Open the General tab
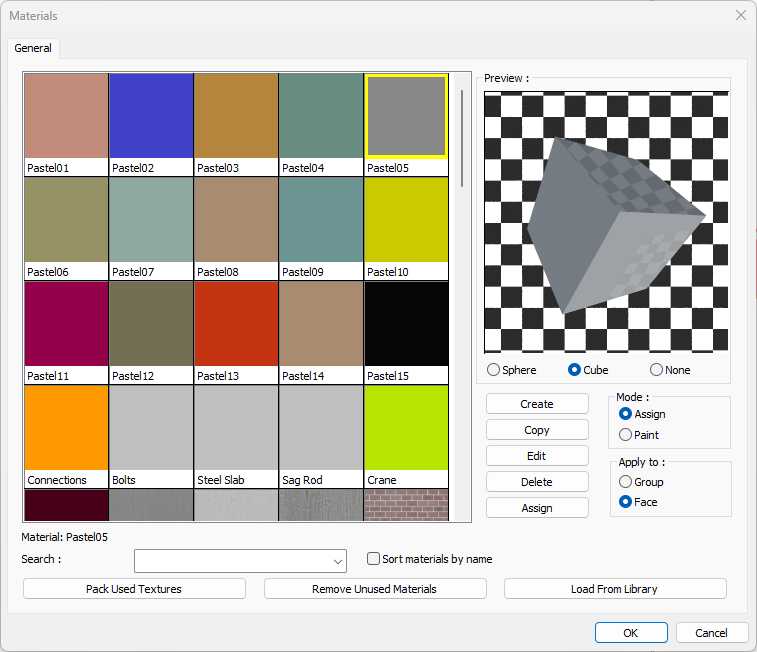The width and height of the screenshot is (757, 652). (33, 48)
